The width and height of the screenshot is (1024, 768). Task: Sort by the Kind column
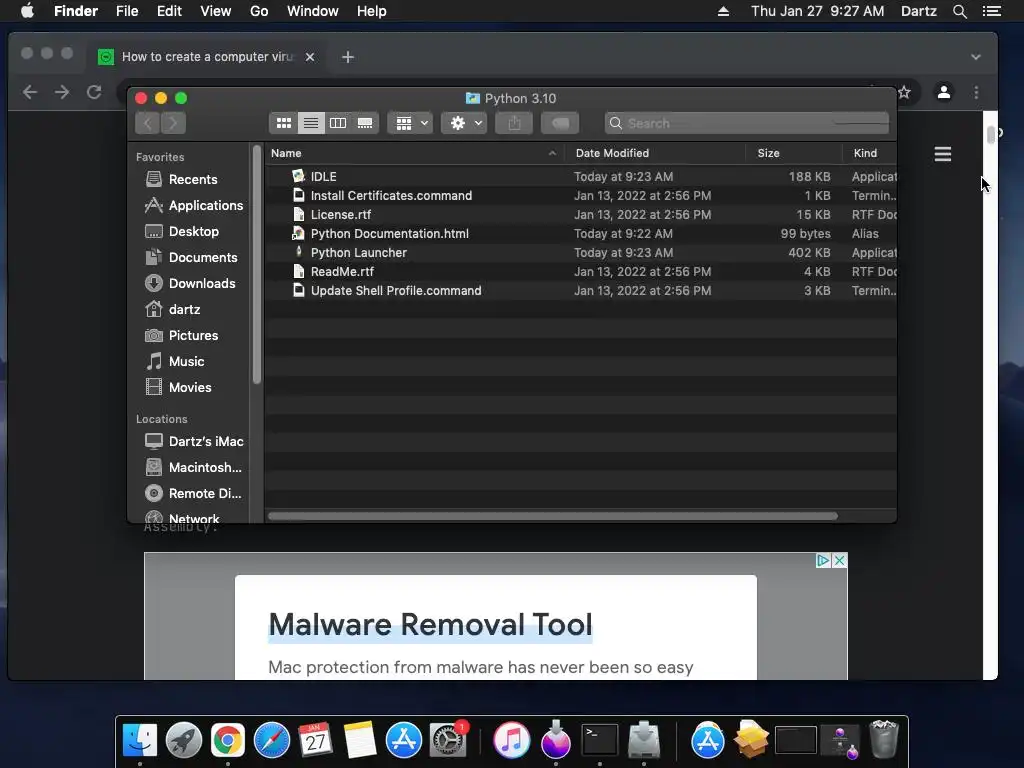pos(870,153)
